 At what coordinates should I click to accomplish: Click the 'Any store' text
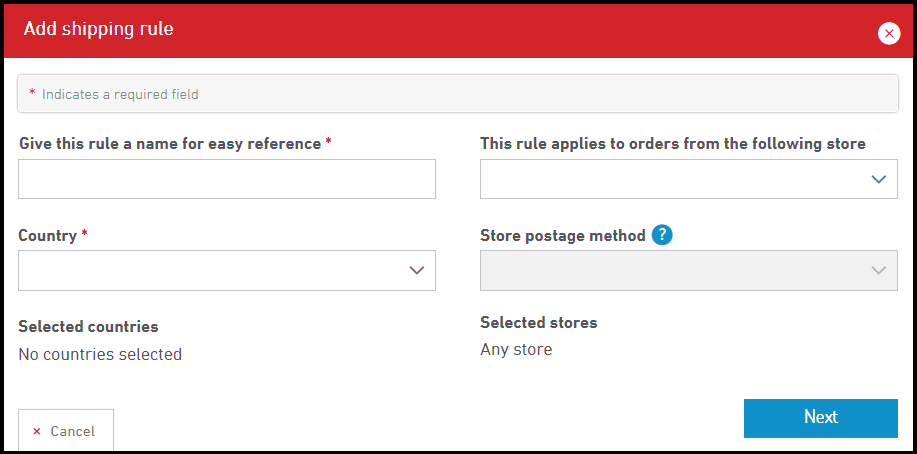point(516,349)
